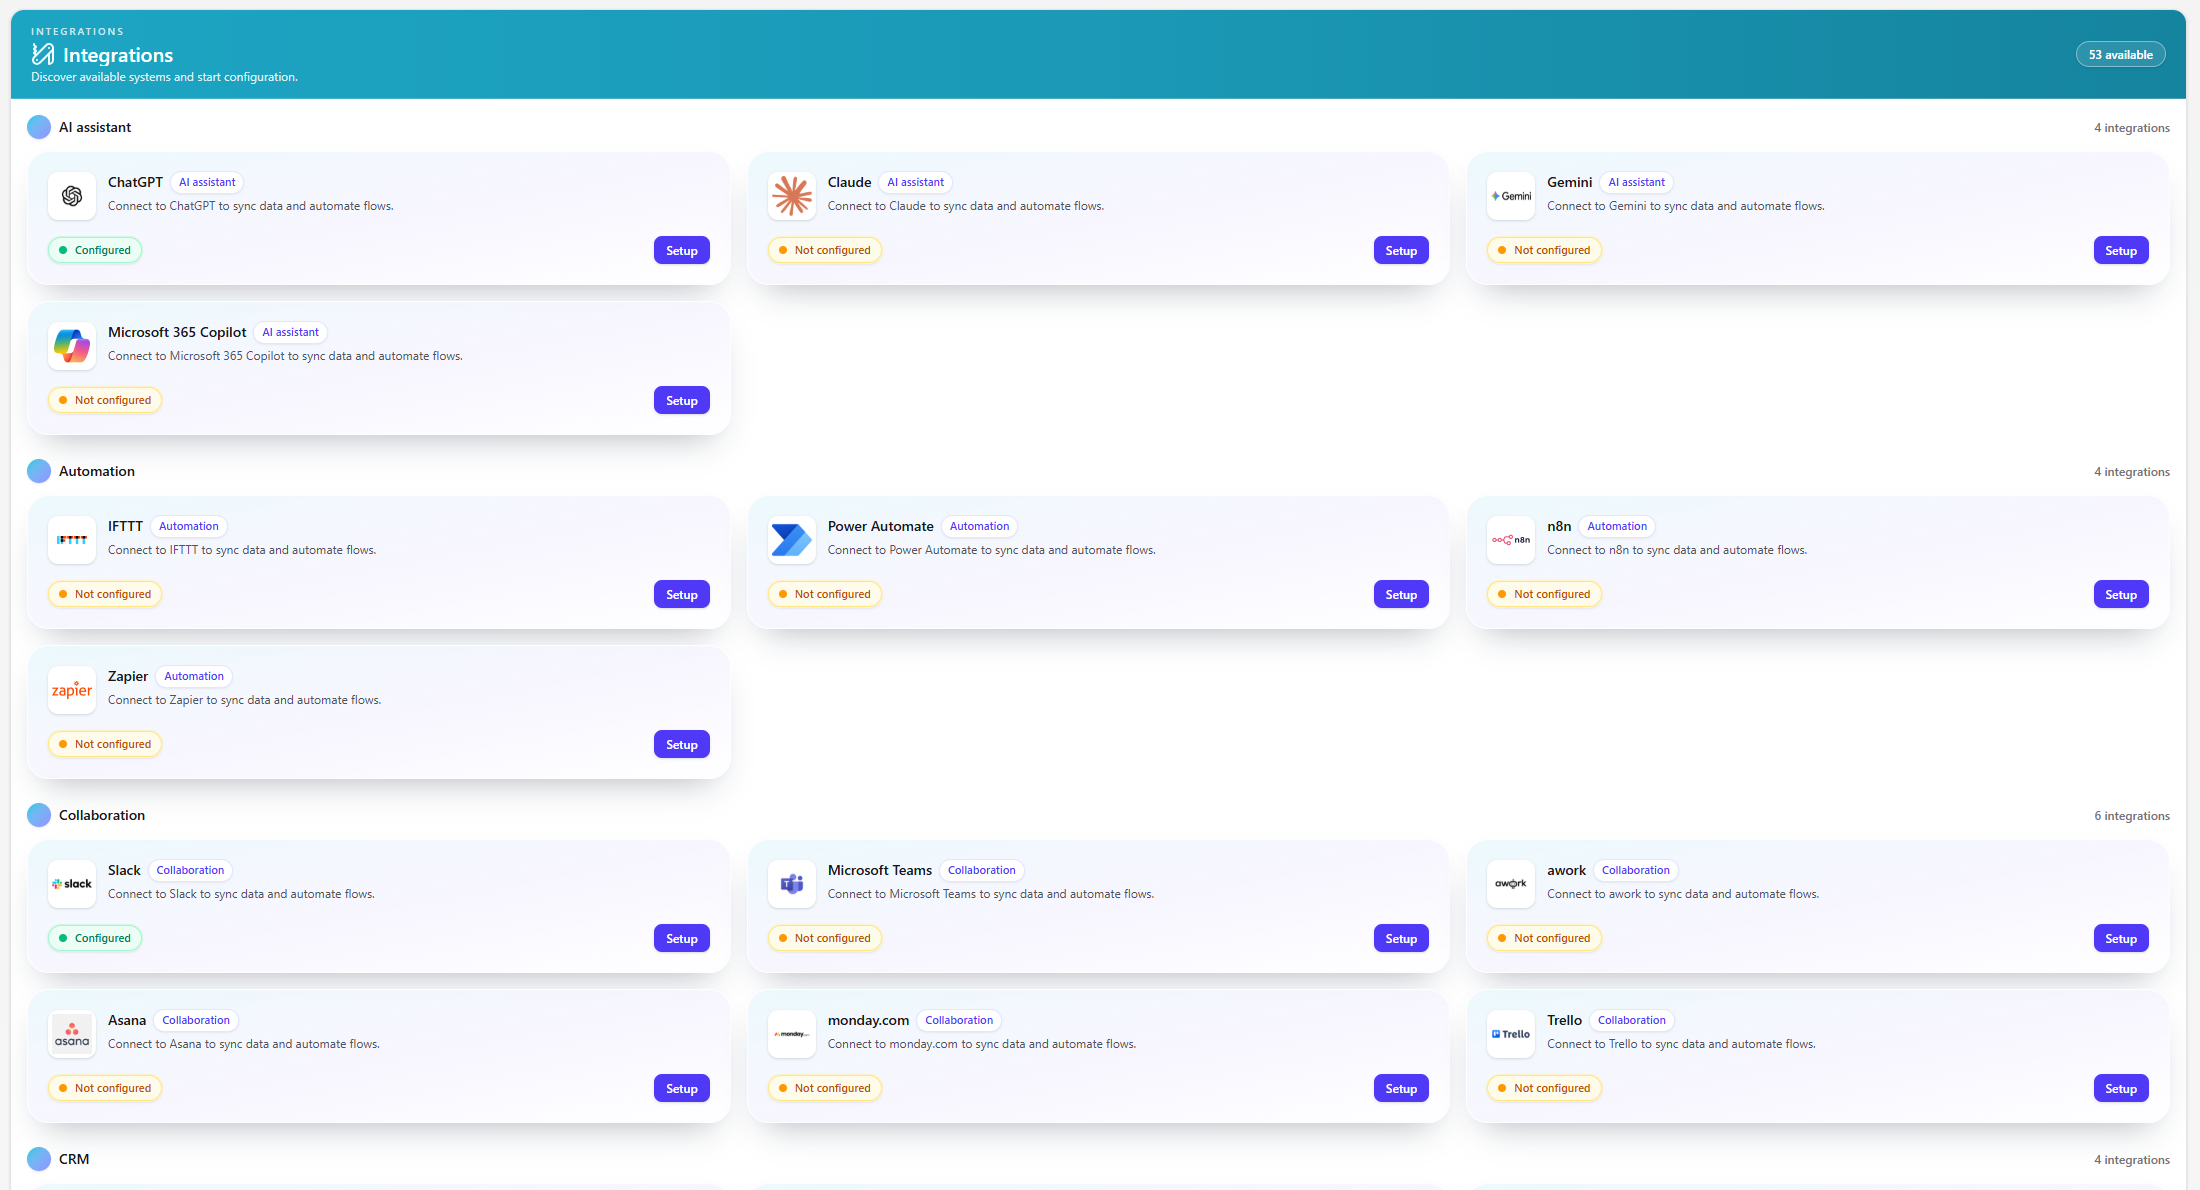This screenshot has width=2200, height=1190.
Task: Click the Microsoft Teams logo icon
Action: [x=792, y=884]
